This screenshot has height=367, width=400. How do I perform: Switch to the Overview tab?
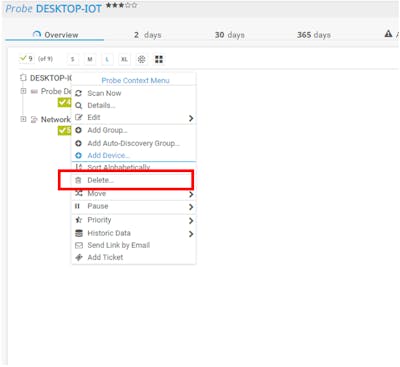tap(55, 35)
